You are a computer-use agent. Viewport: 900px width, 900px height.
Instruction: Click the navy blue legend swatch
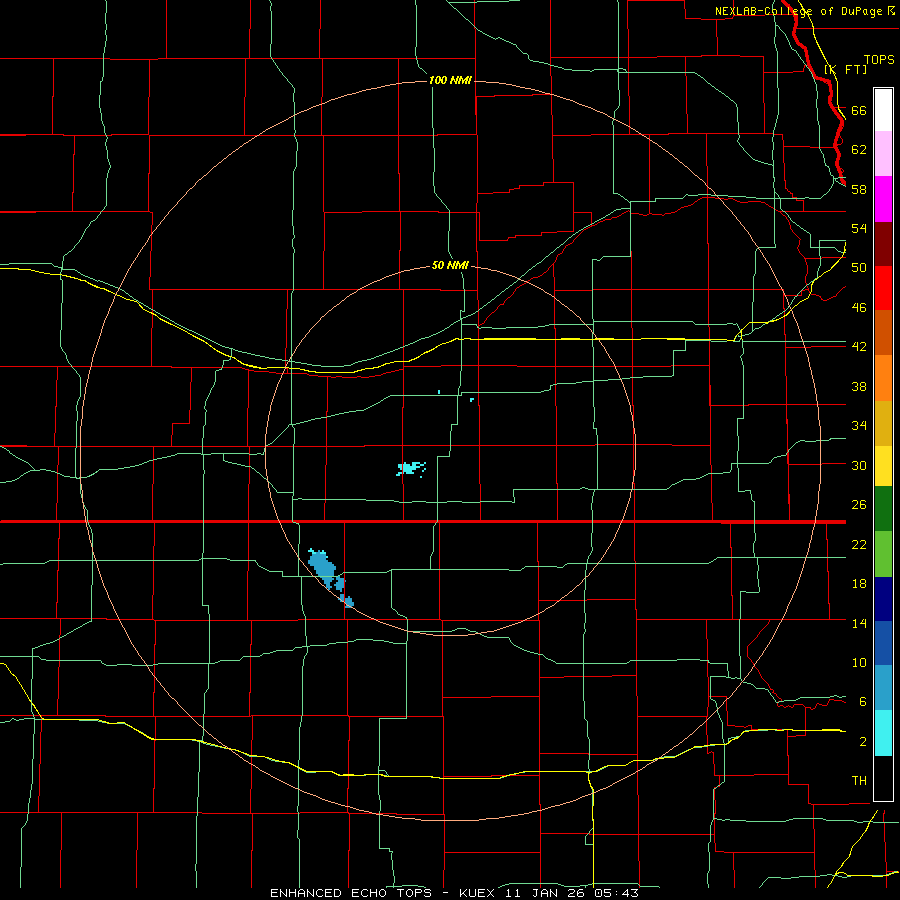click(883, 599)
